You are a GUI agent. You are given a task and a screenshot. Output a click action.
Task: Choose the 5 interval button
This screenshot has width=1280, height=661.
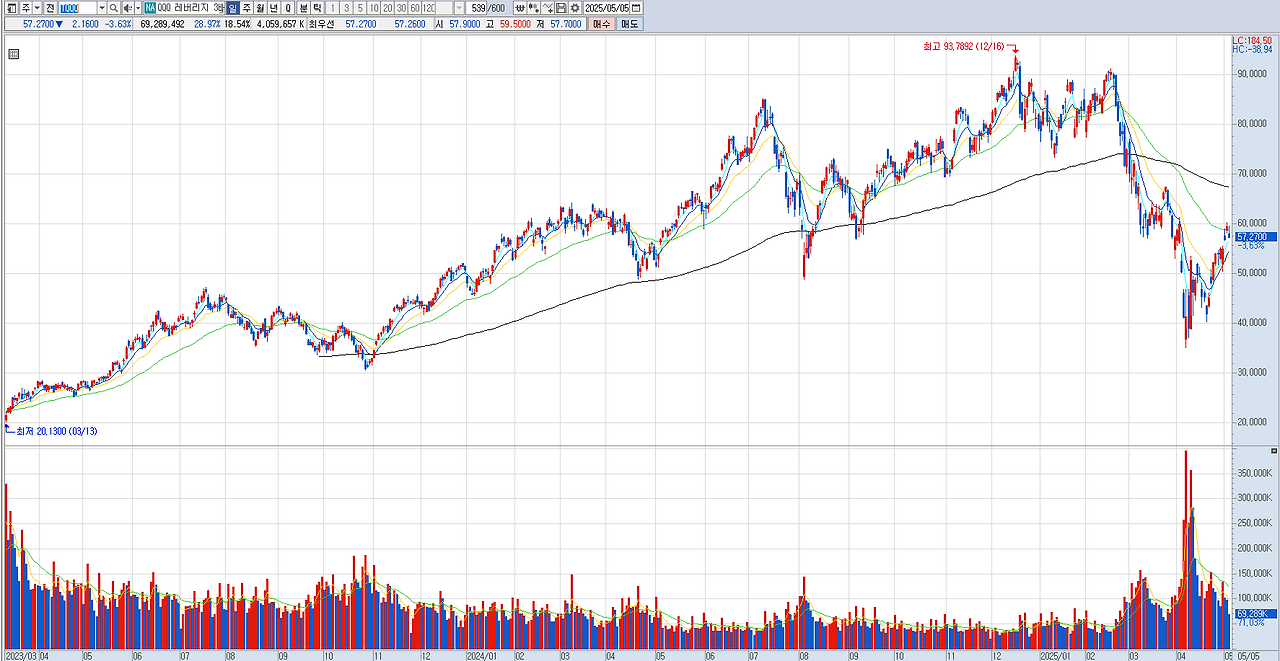pos(360,8)
